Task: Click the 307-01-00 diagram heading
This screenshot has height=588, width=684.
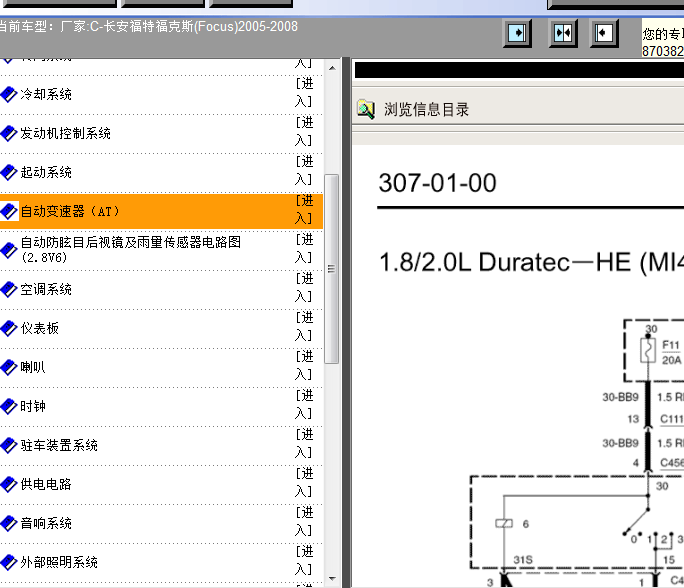Action: tap(438, 183)
